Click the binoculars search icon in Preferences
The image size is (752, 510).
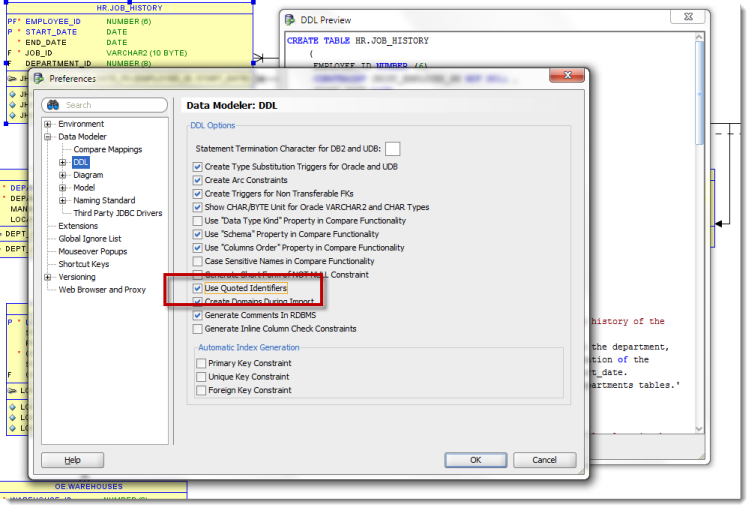(x=53, y=105)
